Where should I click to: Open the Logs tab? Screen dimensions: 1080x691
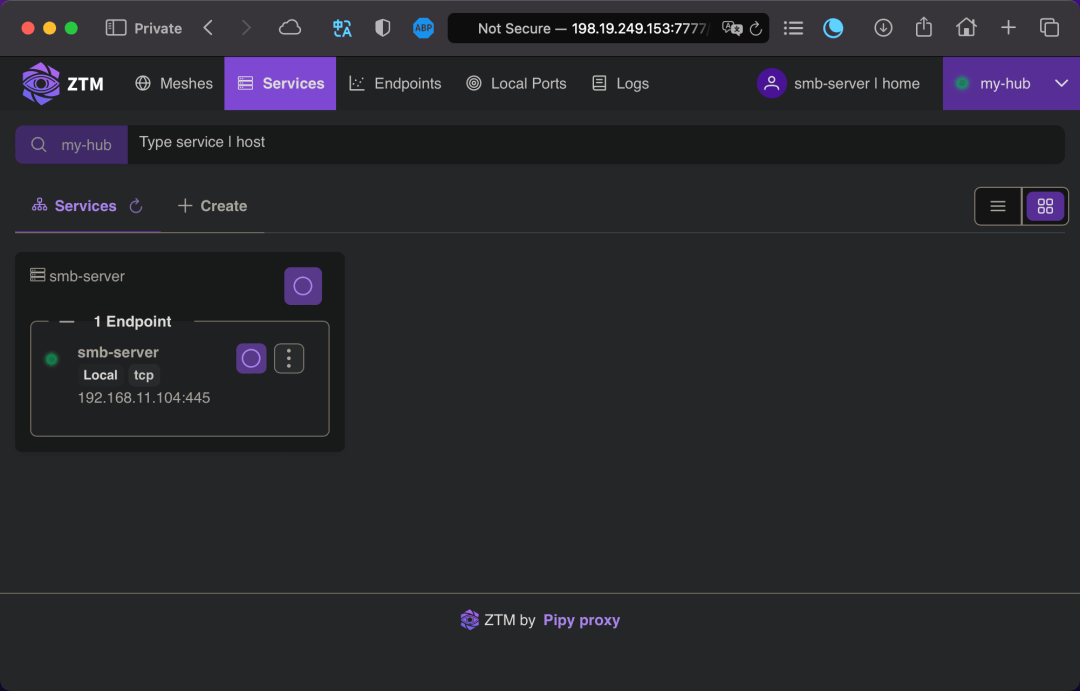(620, 83)
